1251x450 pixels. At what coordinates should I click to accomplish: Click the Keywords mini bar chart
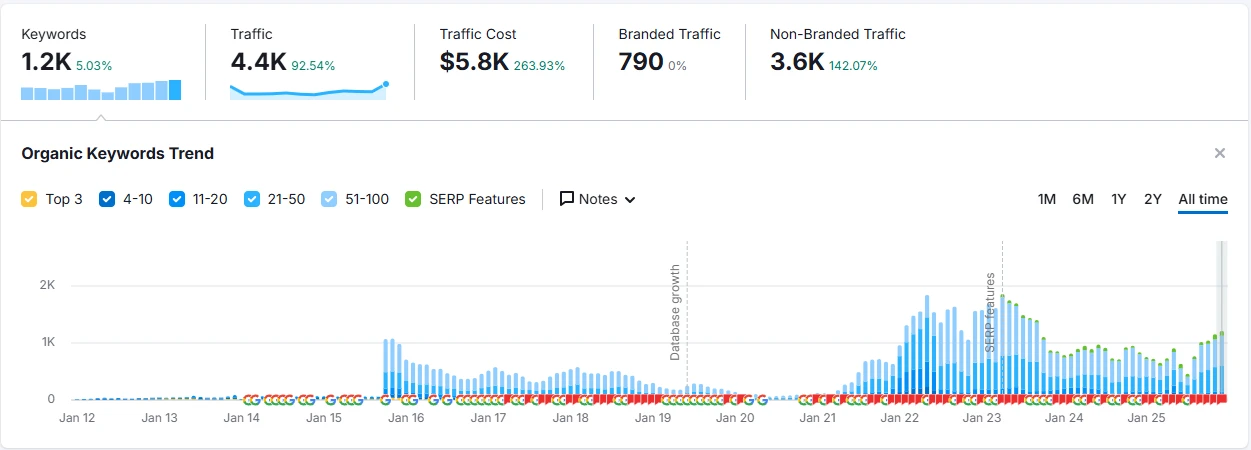[101, 91]
